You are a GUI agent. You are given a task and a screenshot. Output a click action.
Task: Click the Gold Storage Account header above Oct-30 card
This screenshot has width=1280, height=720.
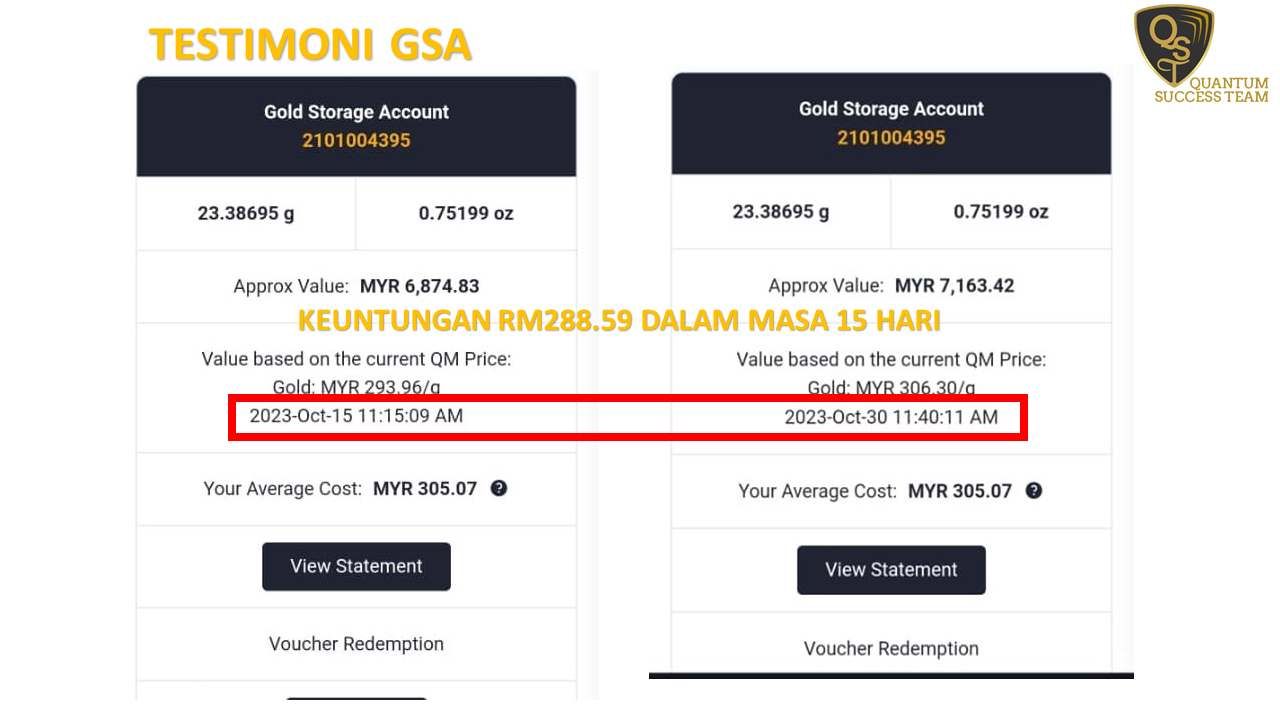891,123
